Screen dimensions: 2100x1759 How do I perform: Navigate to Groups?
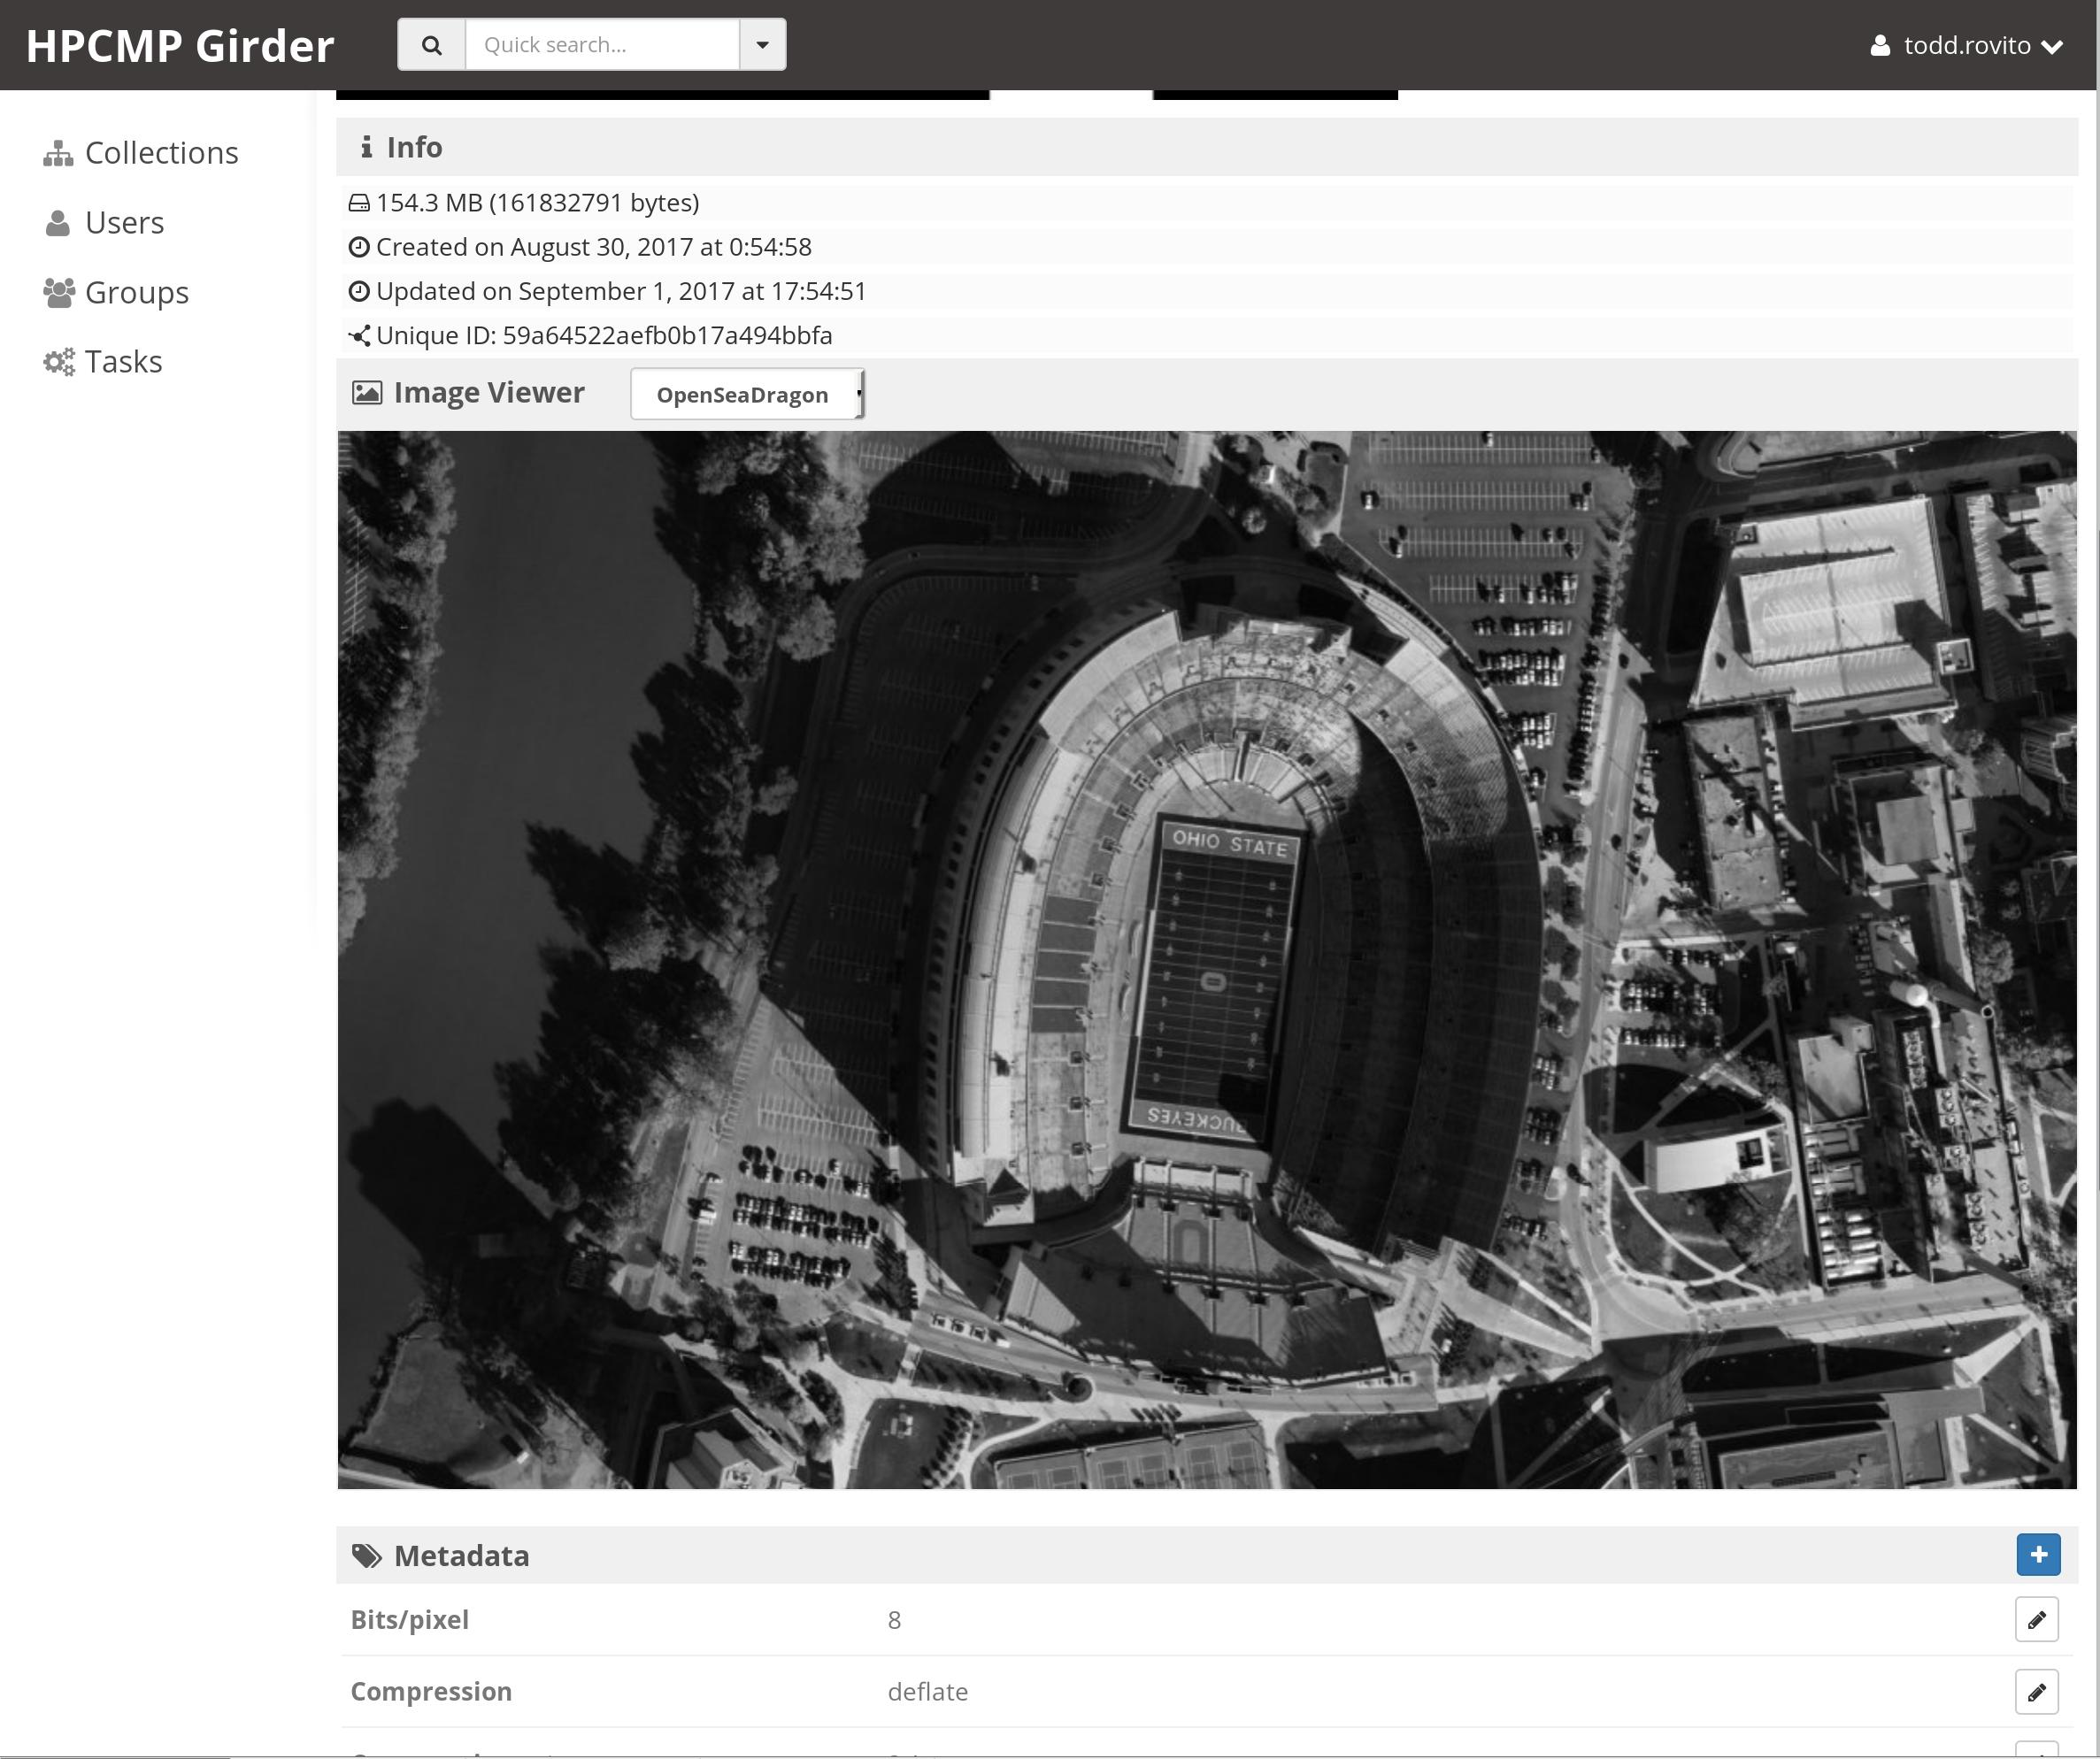136,293
